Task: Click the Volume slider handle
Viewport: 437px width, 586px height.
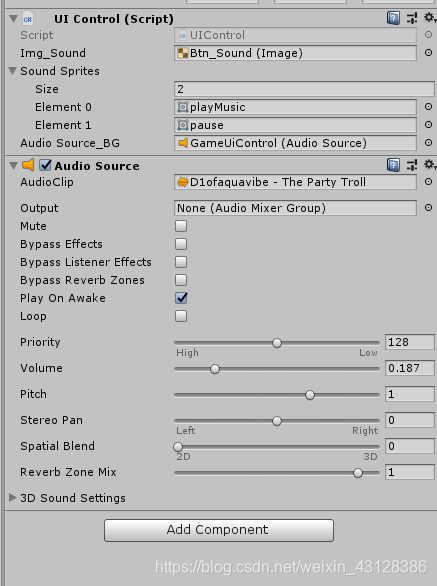Action: point(215,369)
